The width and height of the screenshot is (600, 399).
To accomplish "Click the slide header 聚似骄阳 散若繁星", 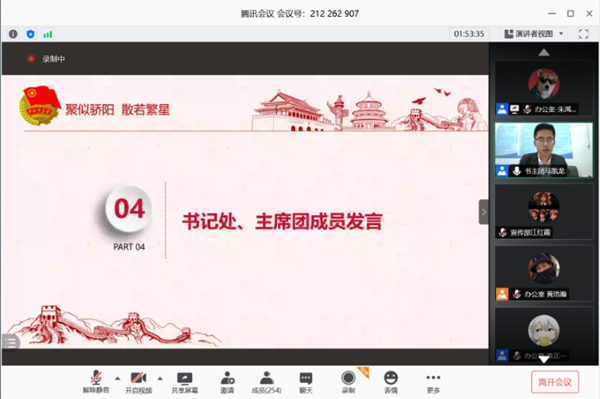I will click(x=117, y=110).
